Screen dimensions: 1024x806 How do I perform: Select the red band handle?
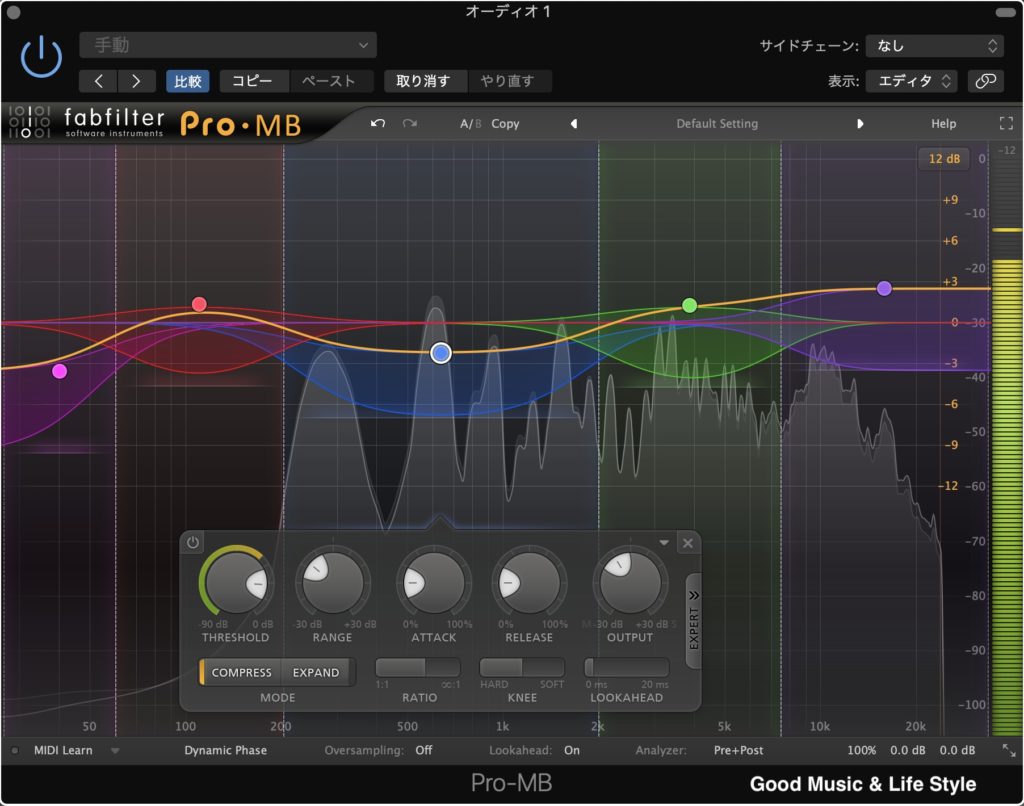[199, 304]
